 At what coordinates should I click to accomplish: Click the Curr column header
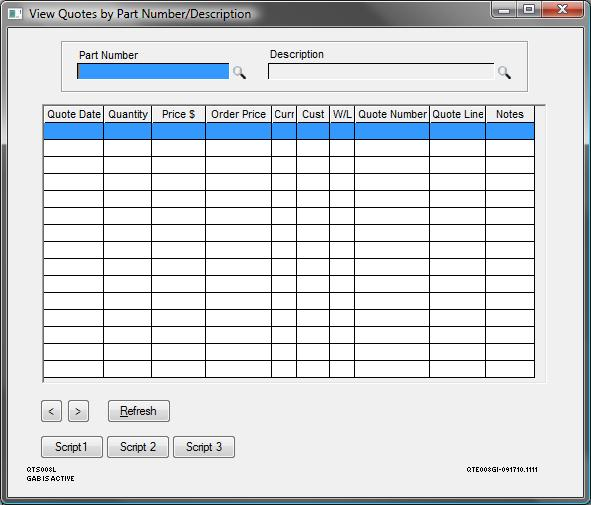[284, 114]
